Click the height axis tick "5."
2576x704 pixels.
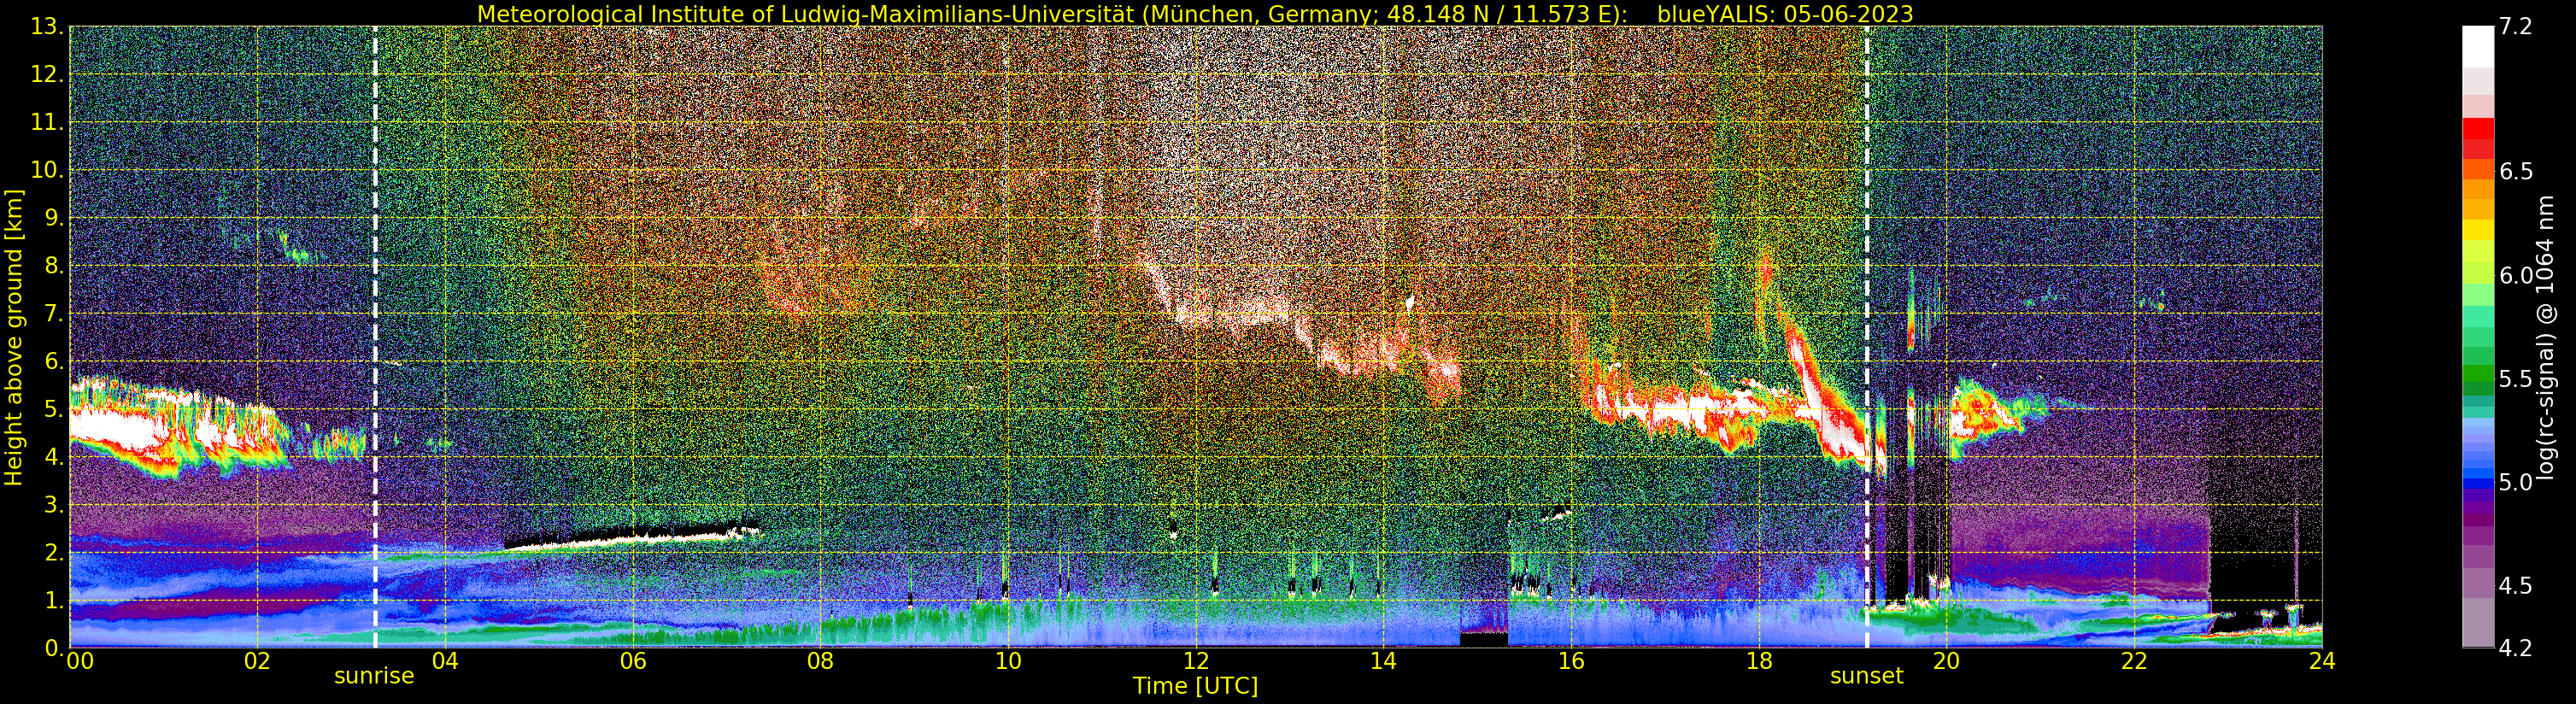point(53,409)
